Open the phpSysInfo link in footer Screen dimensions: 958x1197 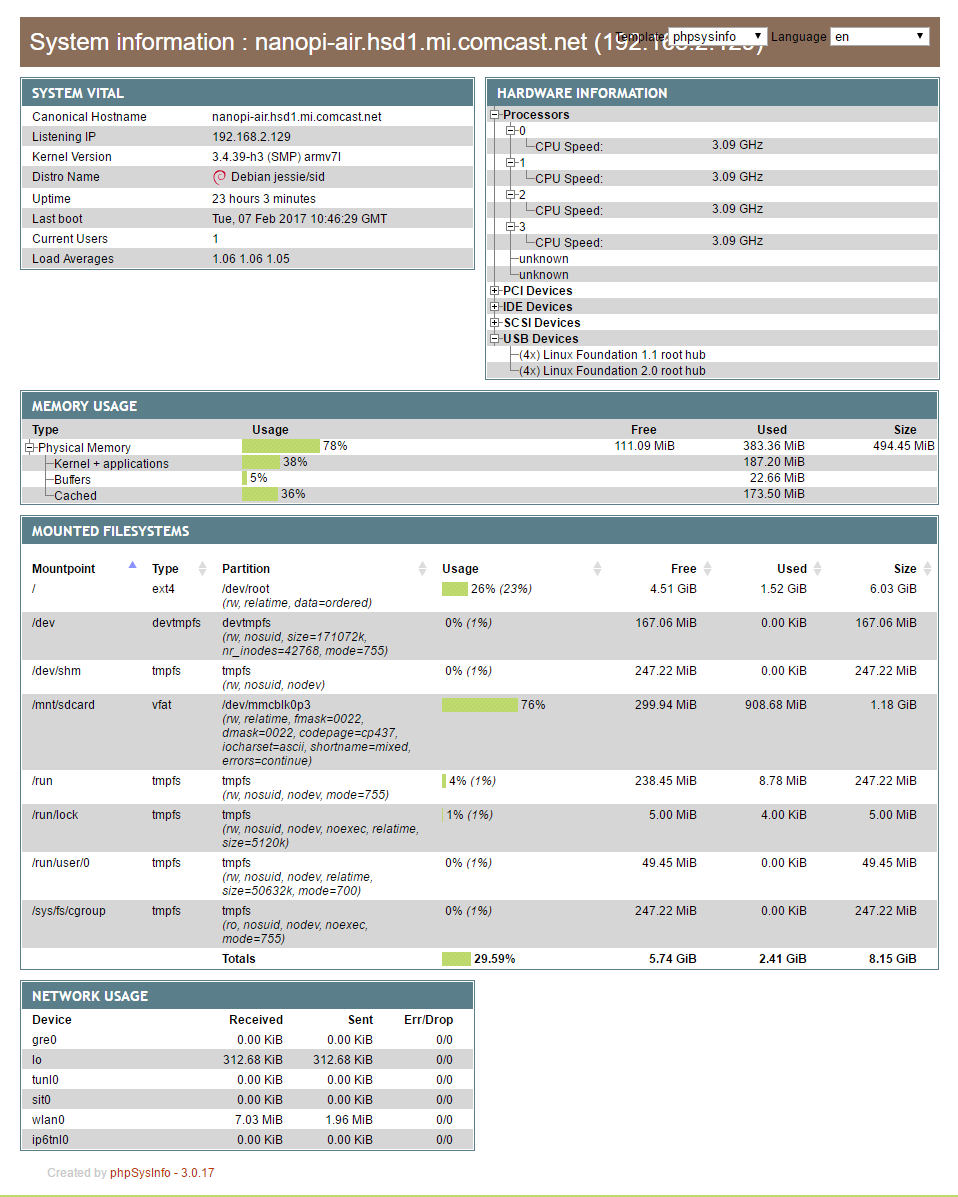tap(139, 1173)
